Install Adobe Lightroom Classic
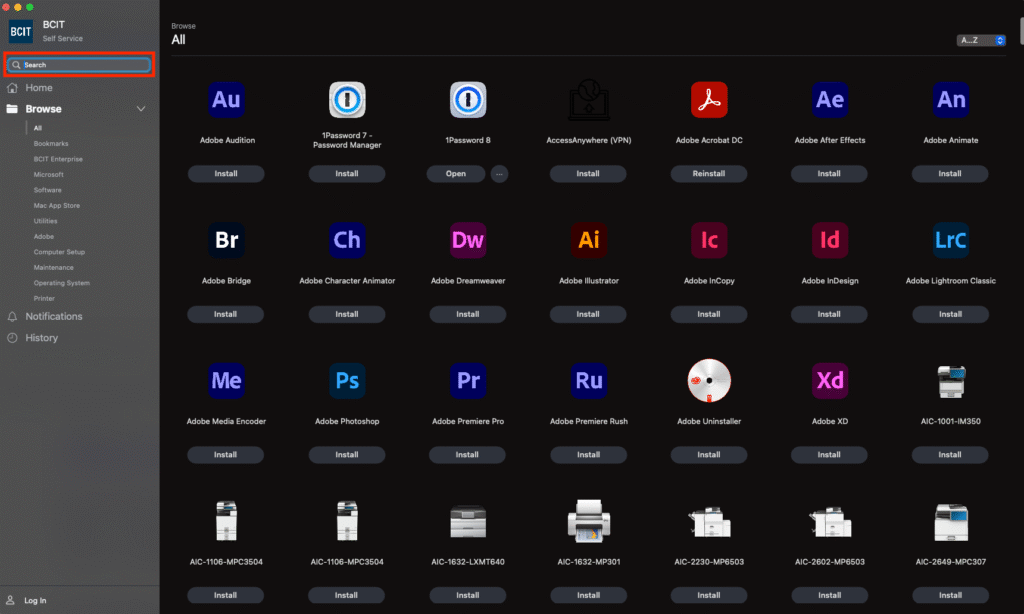Screen dimensions: 1024x614 pos(950,314)
